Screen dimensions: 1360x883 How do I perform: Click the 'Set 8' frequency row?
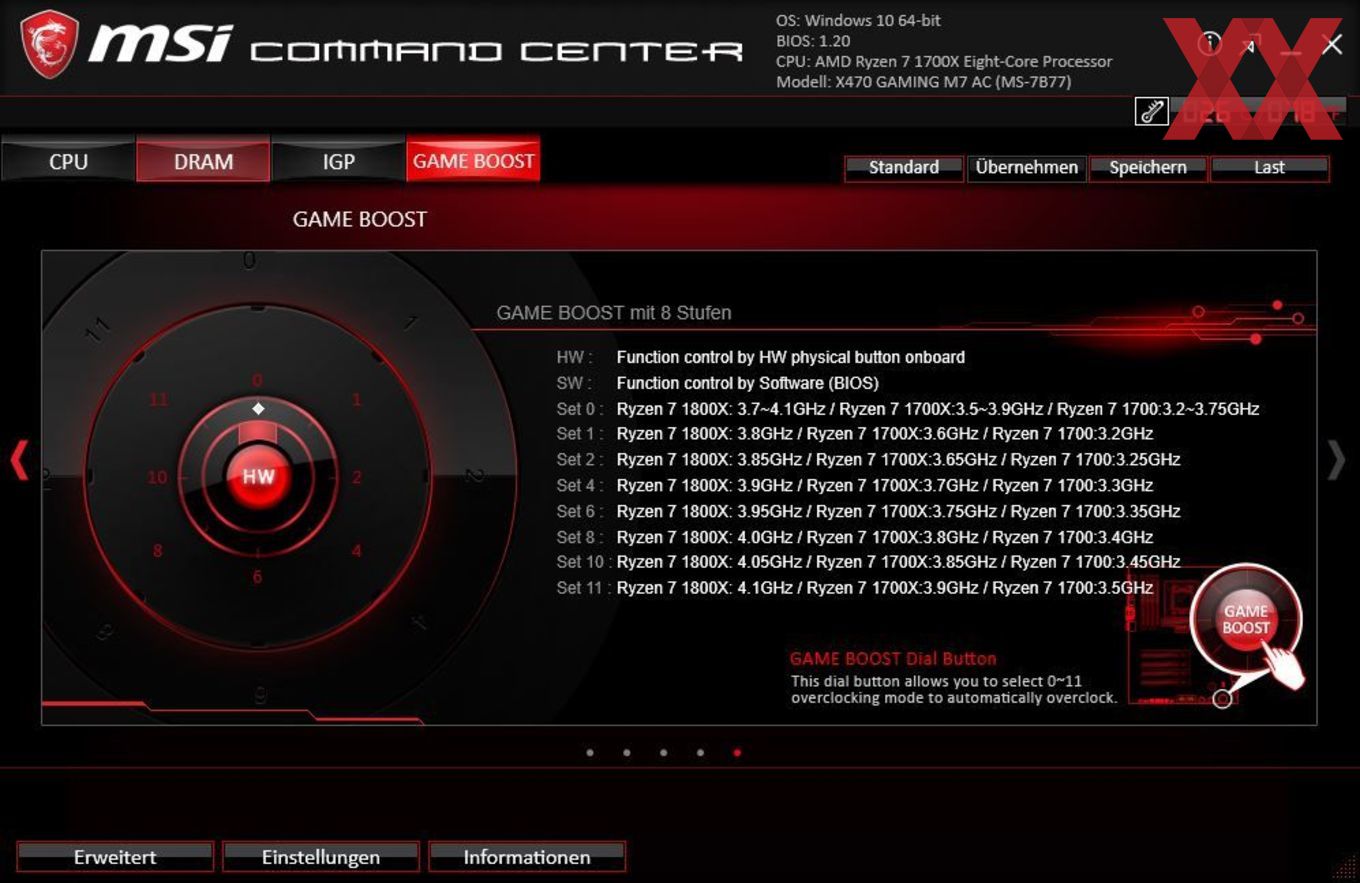coord(855,537)
